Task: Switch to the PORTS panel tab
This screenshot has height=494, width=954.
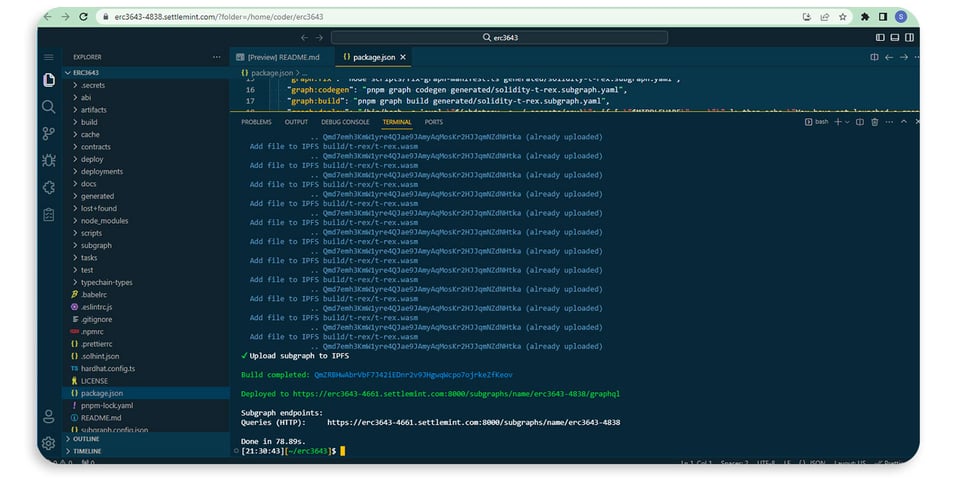Action: coord(434,122)
